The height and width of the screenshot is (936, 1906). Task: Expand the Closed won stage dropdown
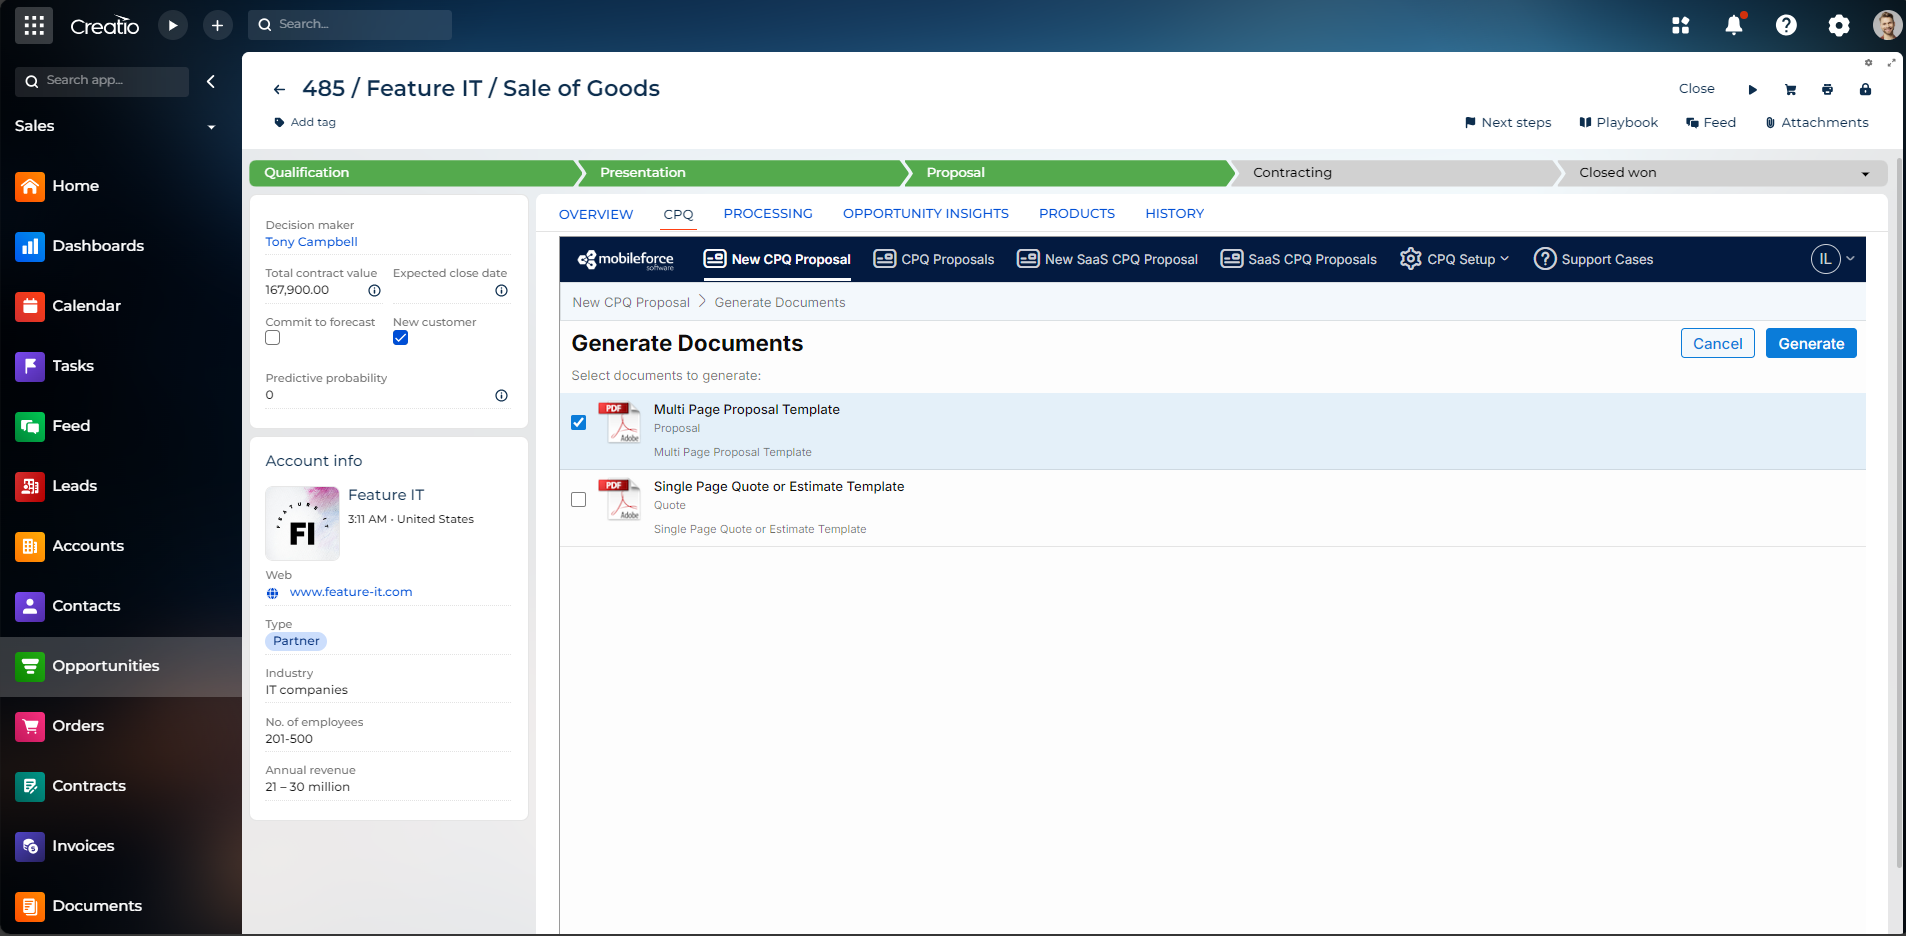tap(1865, 174)
